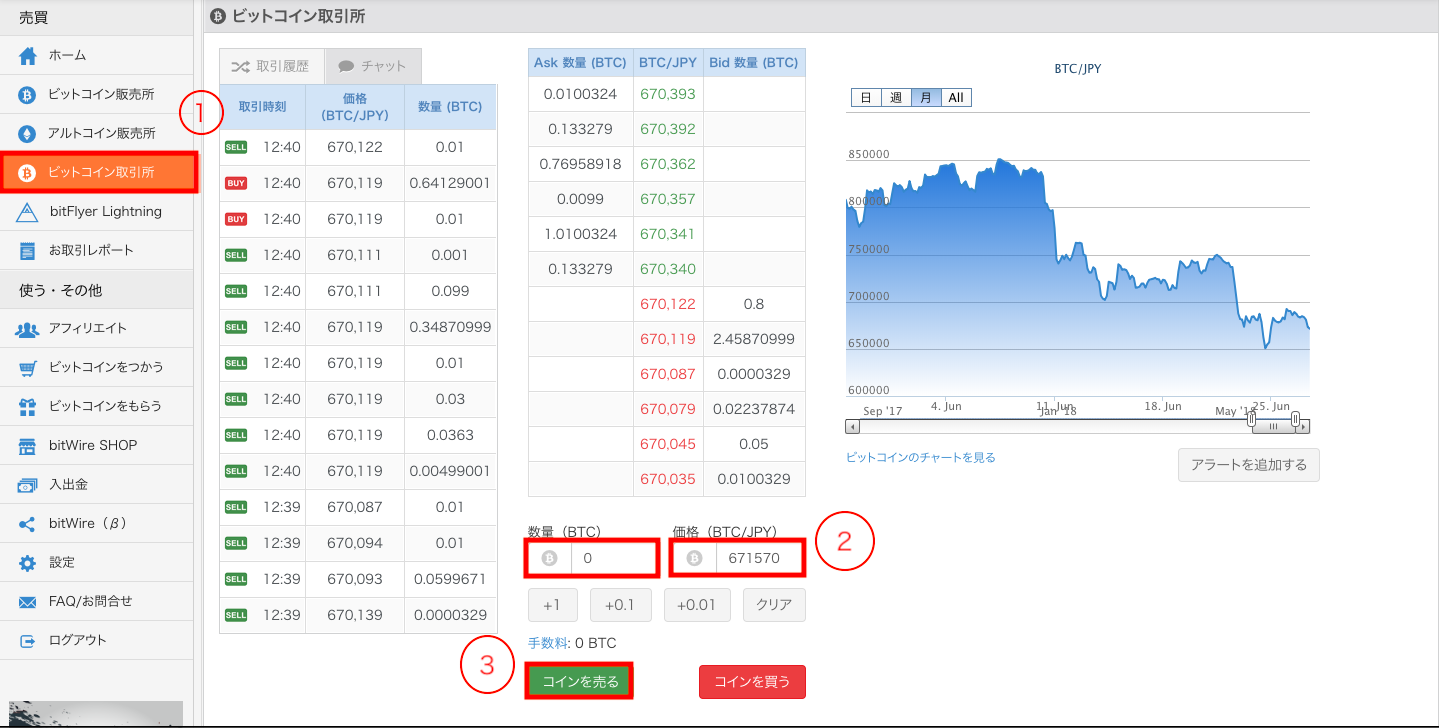Click the shuffle icon on 取引履歴 tab

click(241, 66)
